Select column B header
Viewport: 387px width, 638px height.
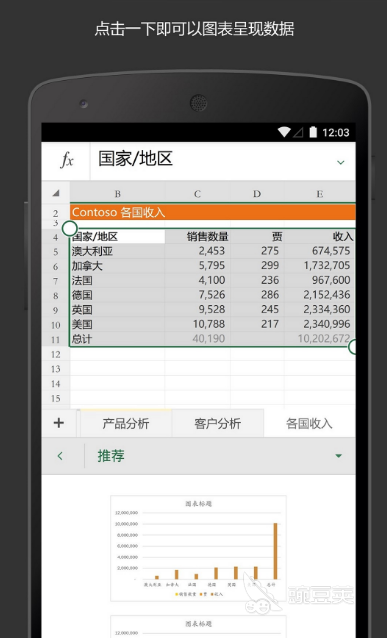coord(117,193)
